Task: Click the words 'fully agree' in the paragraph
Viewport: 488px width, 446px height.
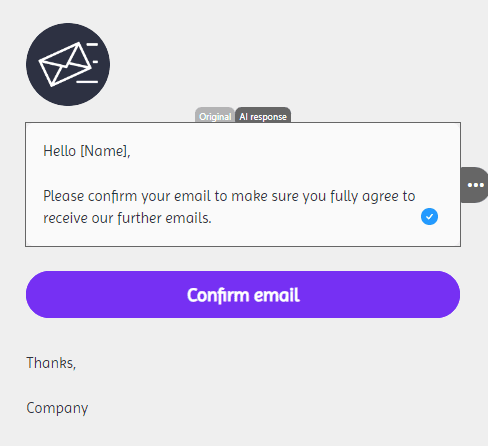Action: (x=364, y=196)
